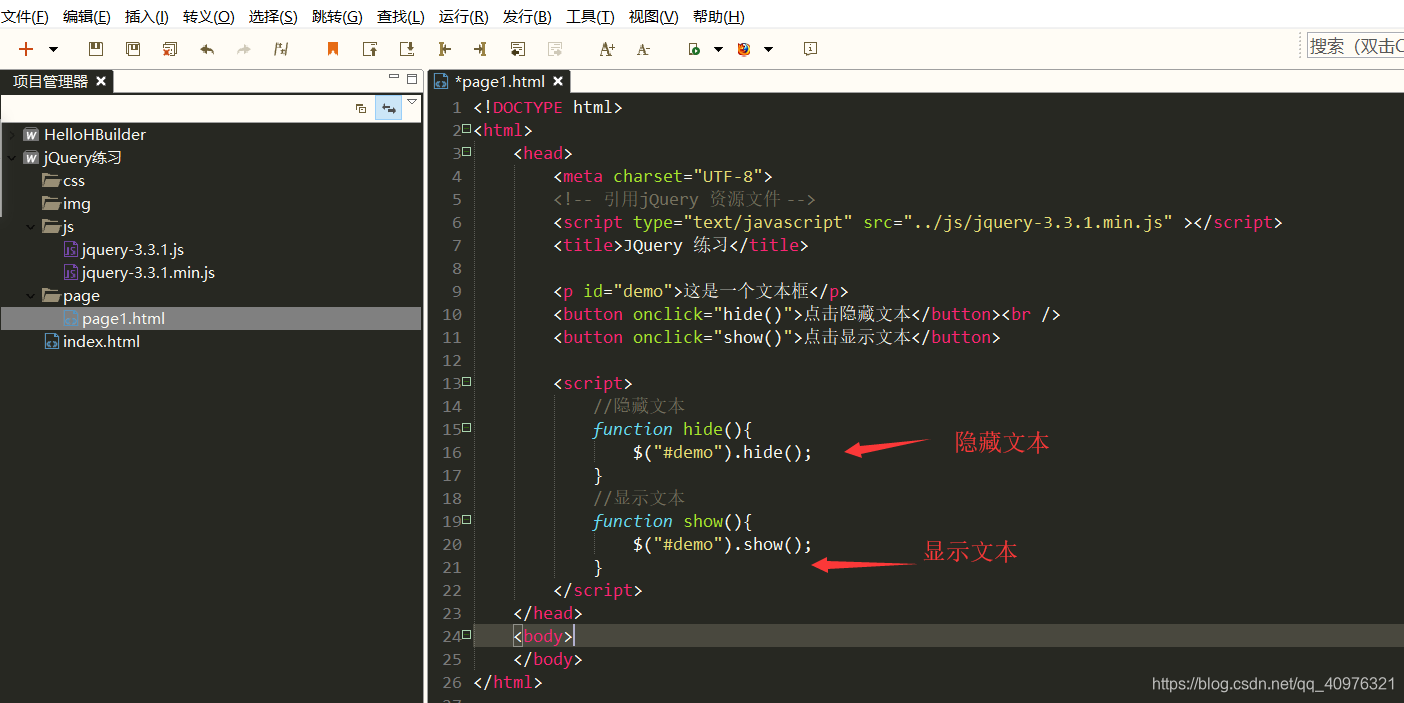Decrease font size with the A- icon
The height and width of the screenshot is (703, 1404).
(x=643, y=49)
